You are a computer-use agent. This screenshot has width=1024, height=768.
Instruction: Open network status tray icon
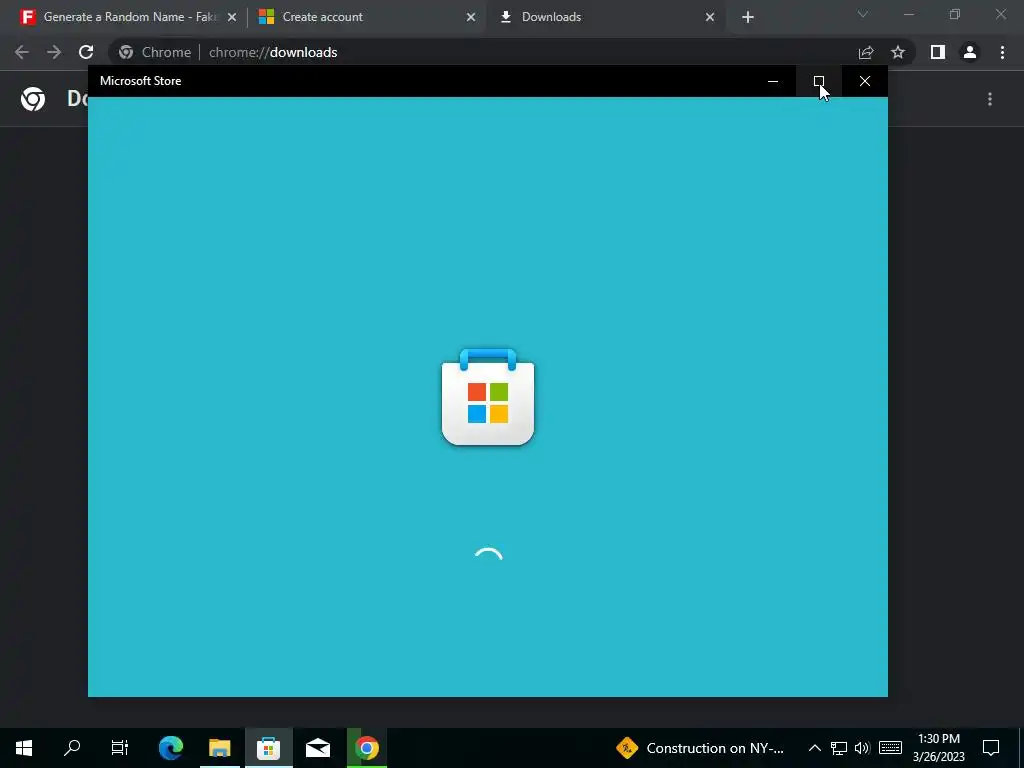[x=839, y=748]
